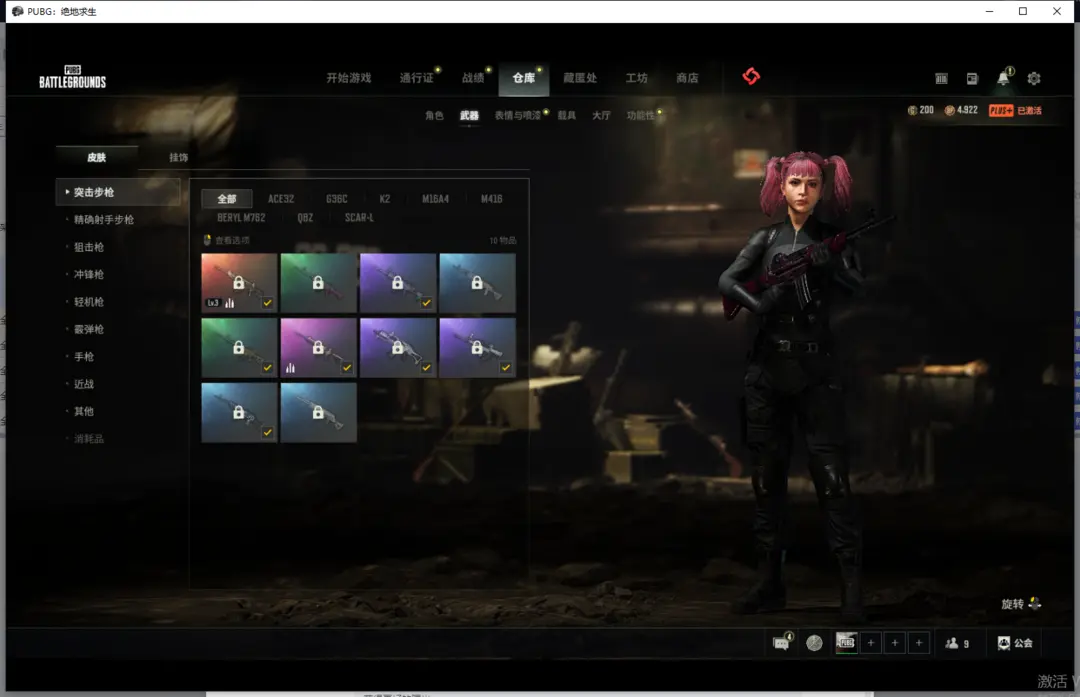Click the lock icon on magenta skin
The width and height of the screenshot is (1080, 697).
pyautogui.click(x=318, y=347)
